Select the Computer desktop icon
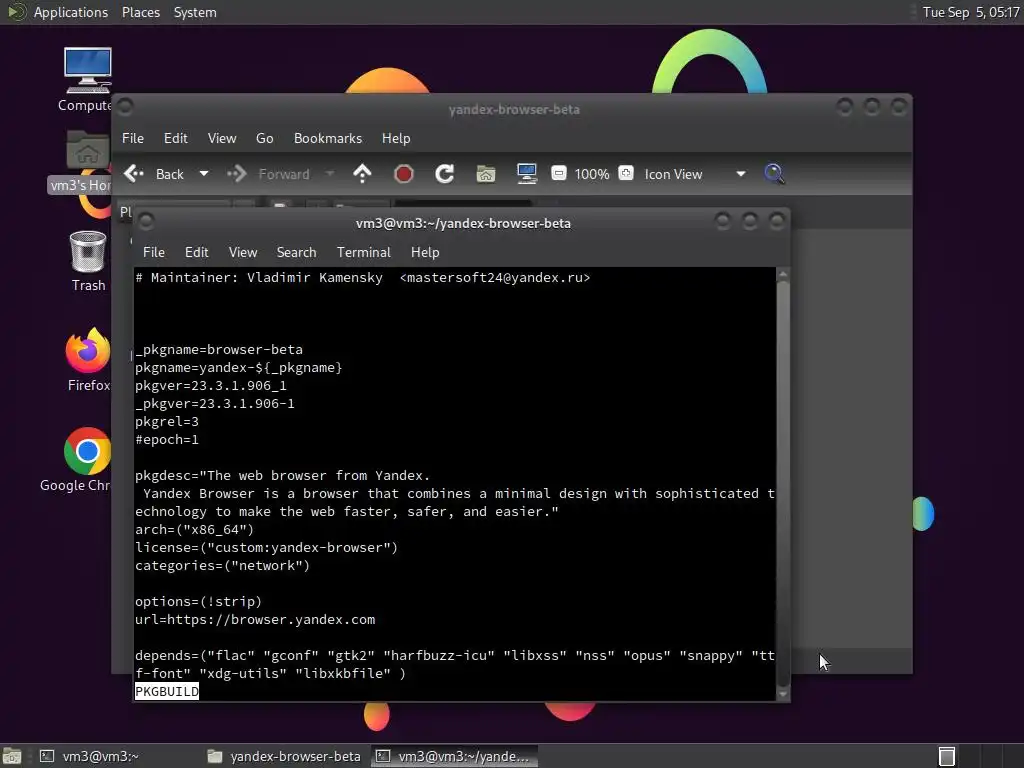The image size is (1024, 768). 88,80
